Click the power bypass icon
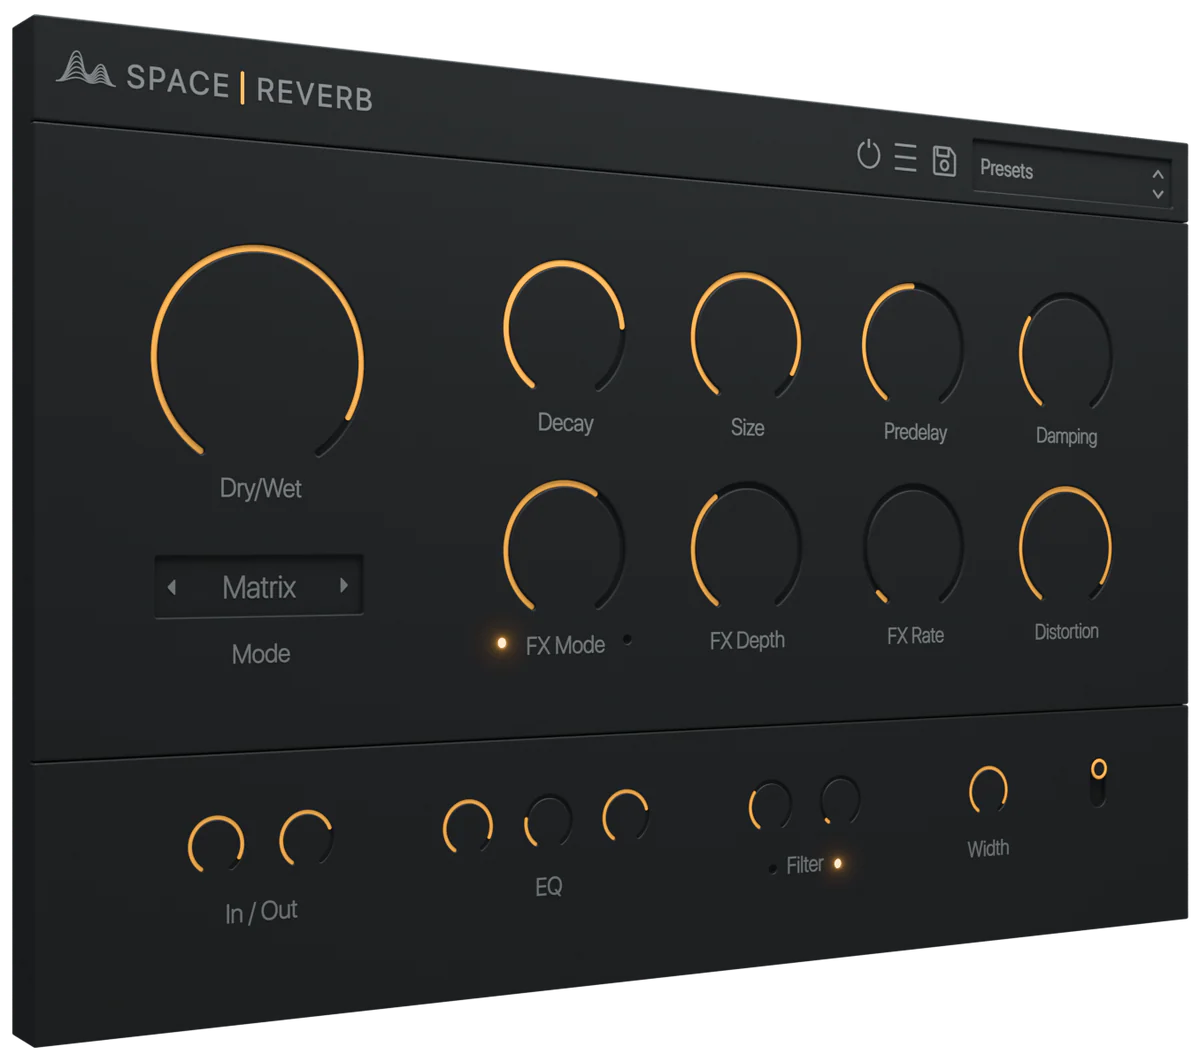The width and height of the screenshot is (1200, 1062). pyautogui.click(x=869, y=156)
